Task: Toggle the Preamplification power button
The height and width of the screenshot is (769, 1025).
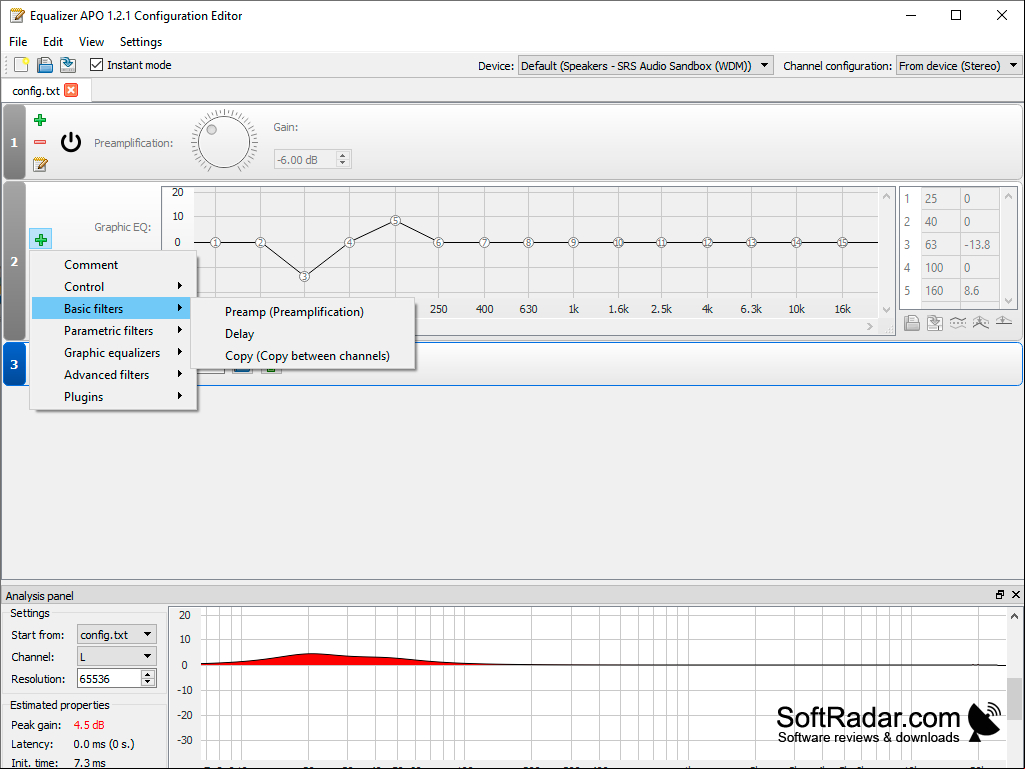Action: [x=71, y=142]
